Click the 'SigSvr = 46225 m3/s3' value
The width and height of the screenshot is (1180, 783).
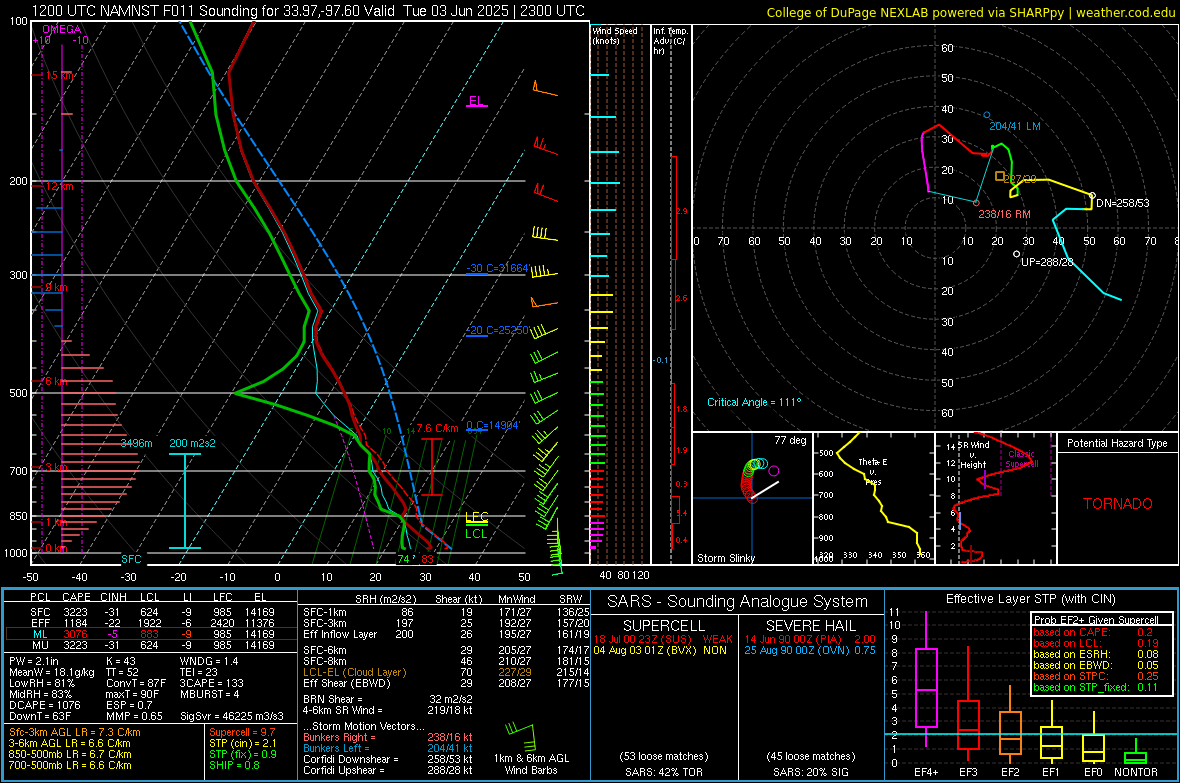coord(232,716)
